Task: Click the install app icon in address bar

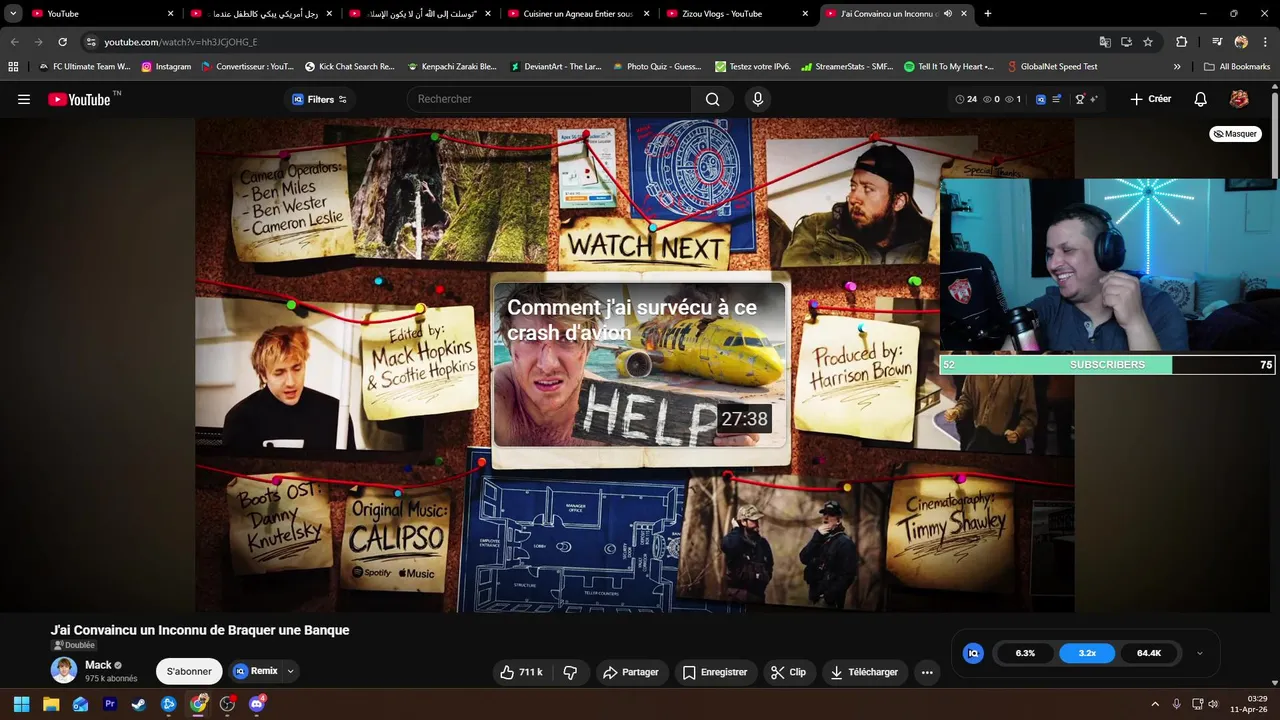Action: (x=1126, y=42)
